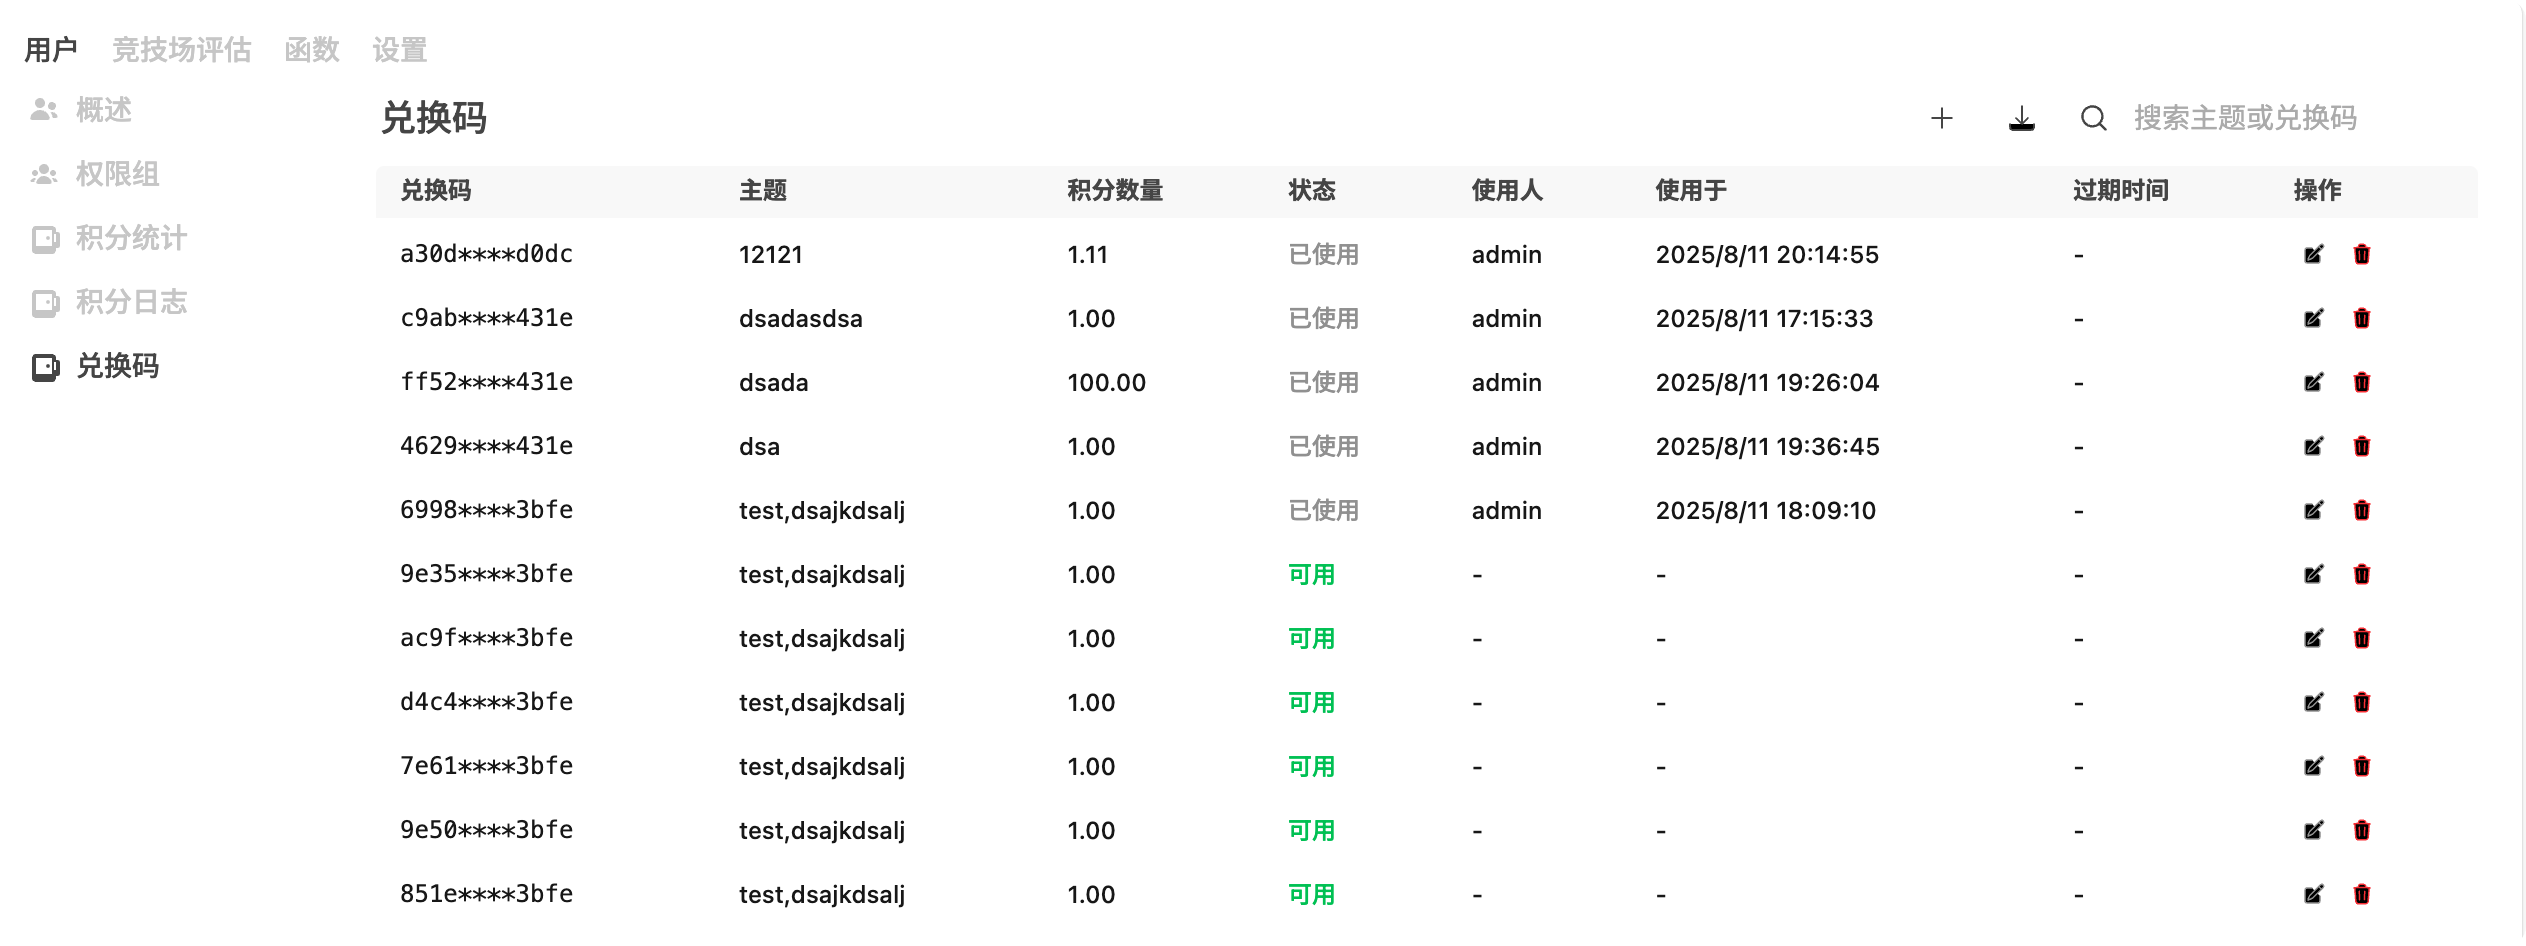Click the magnifier search icon
The image size is (2526, 946).
click(2093, 119)
